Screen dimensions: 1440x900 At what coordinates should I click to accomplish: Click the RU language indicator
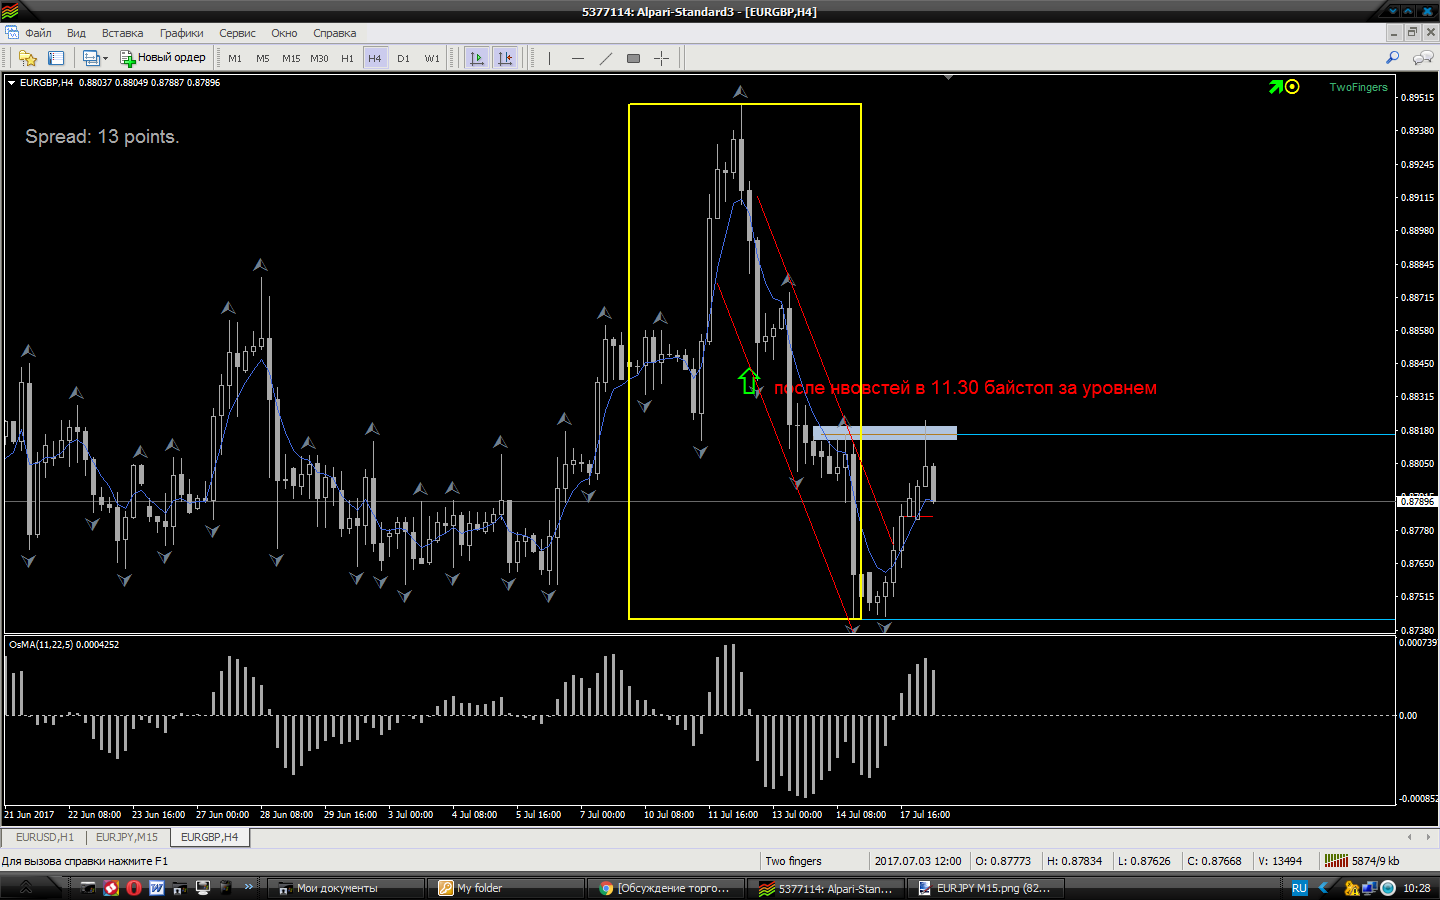1299,888
